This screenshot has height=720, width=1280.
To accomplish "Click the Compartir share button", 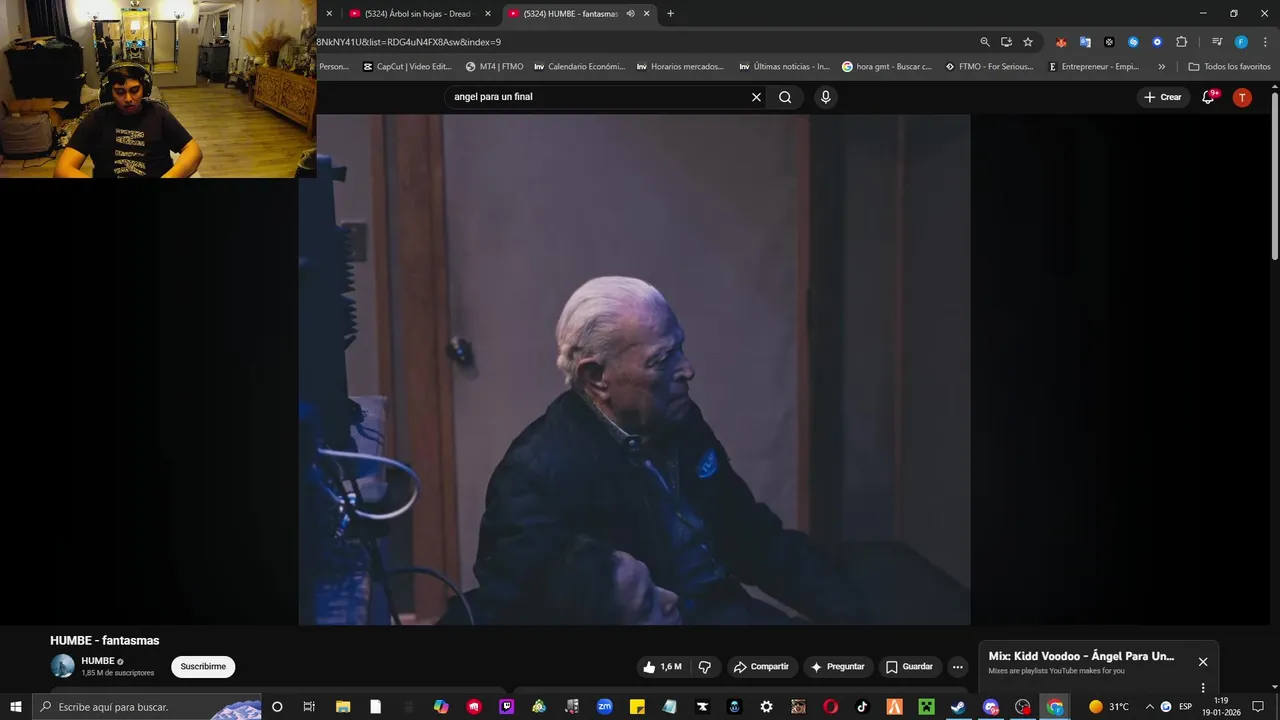I will click(x=761, y=667).
